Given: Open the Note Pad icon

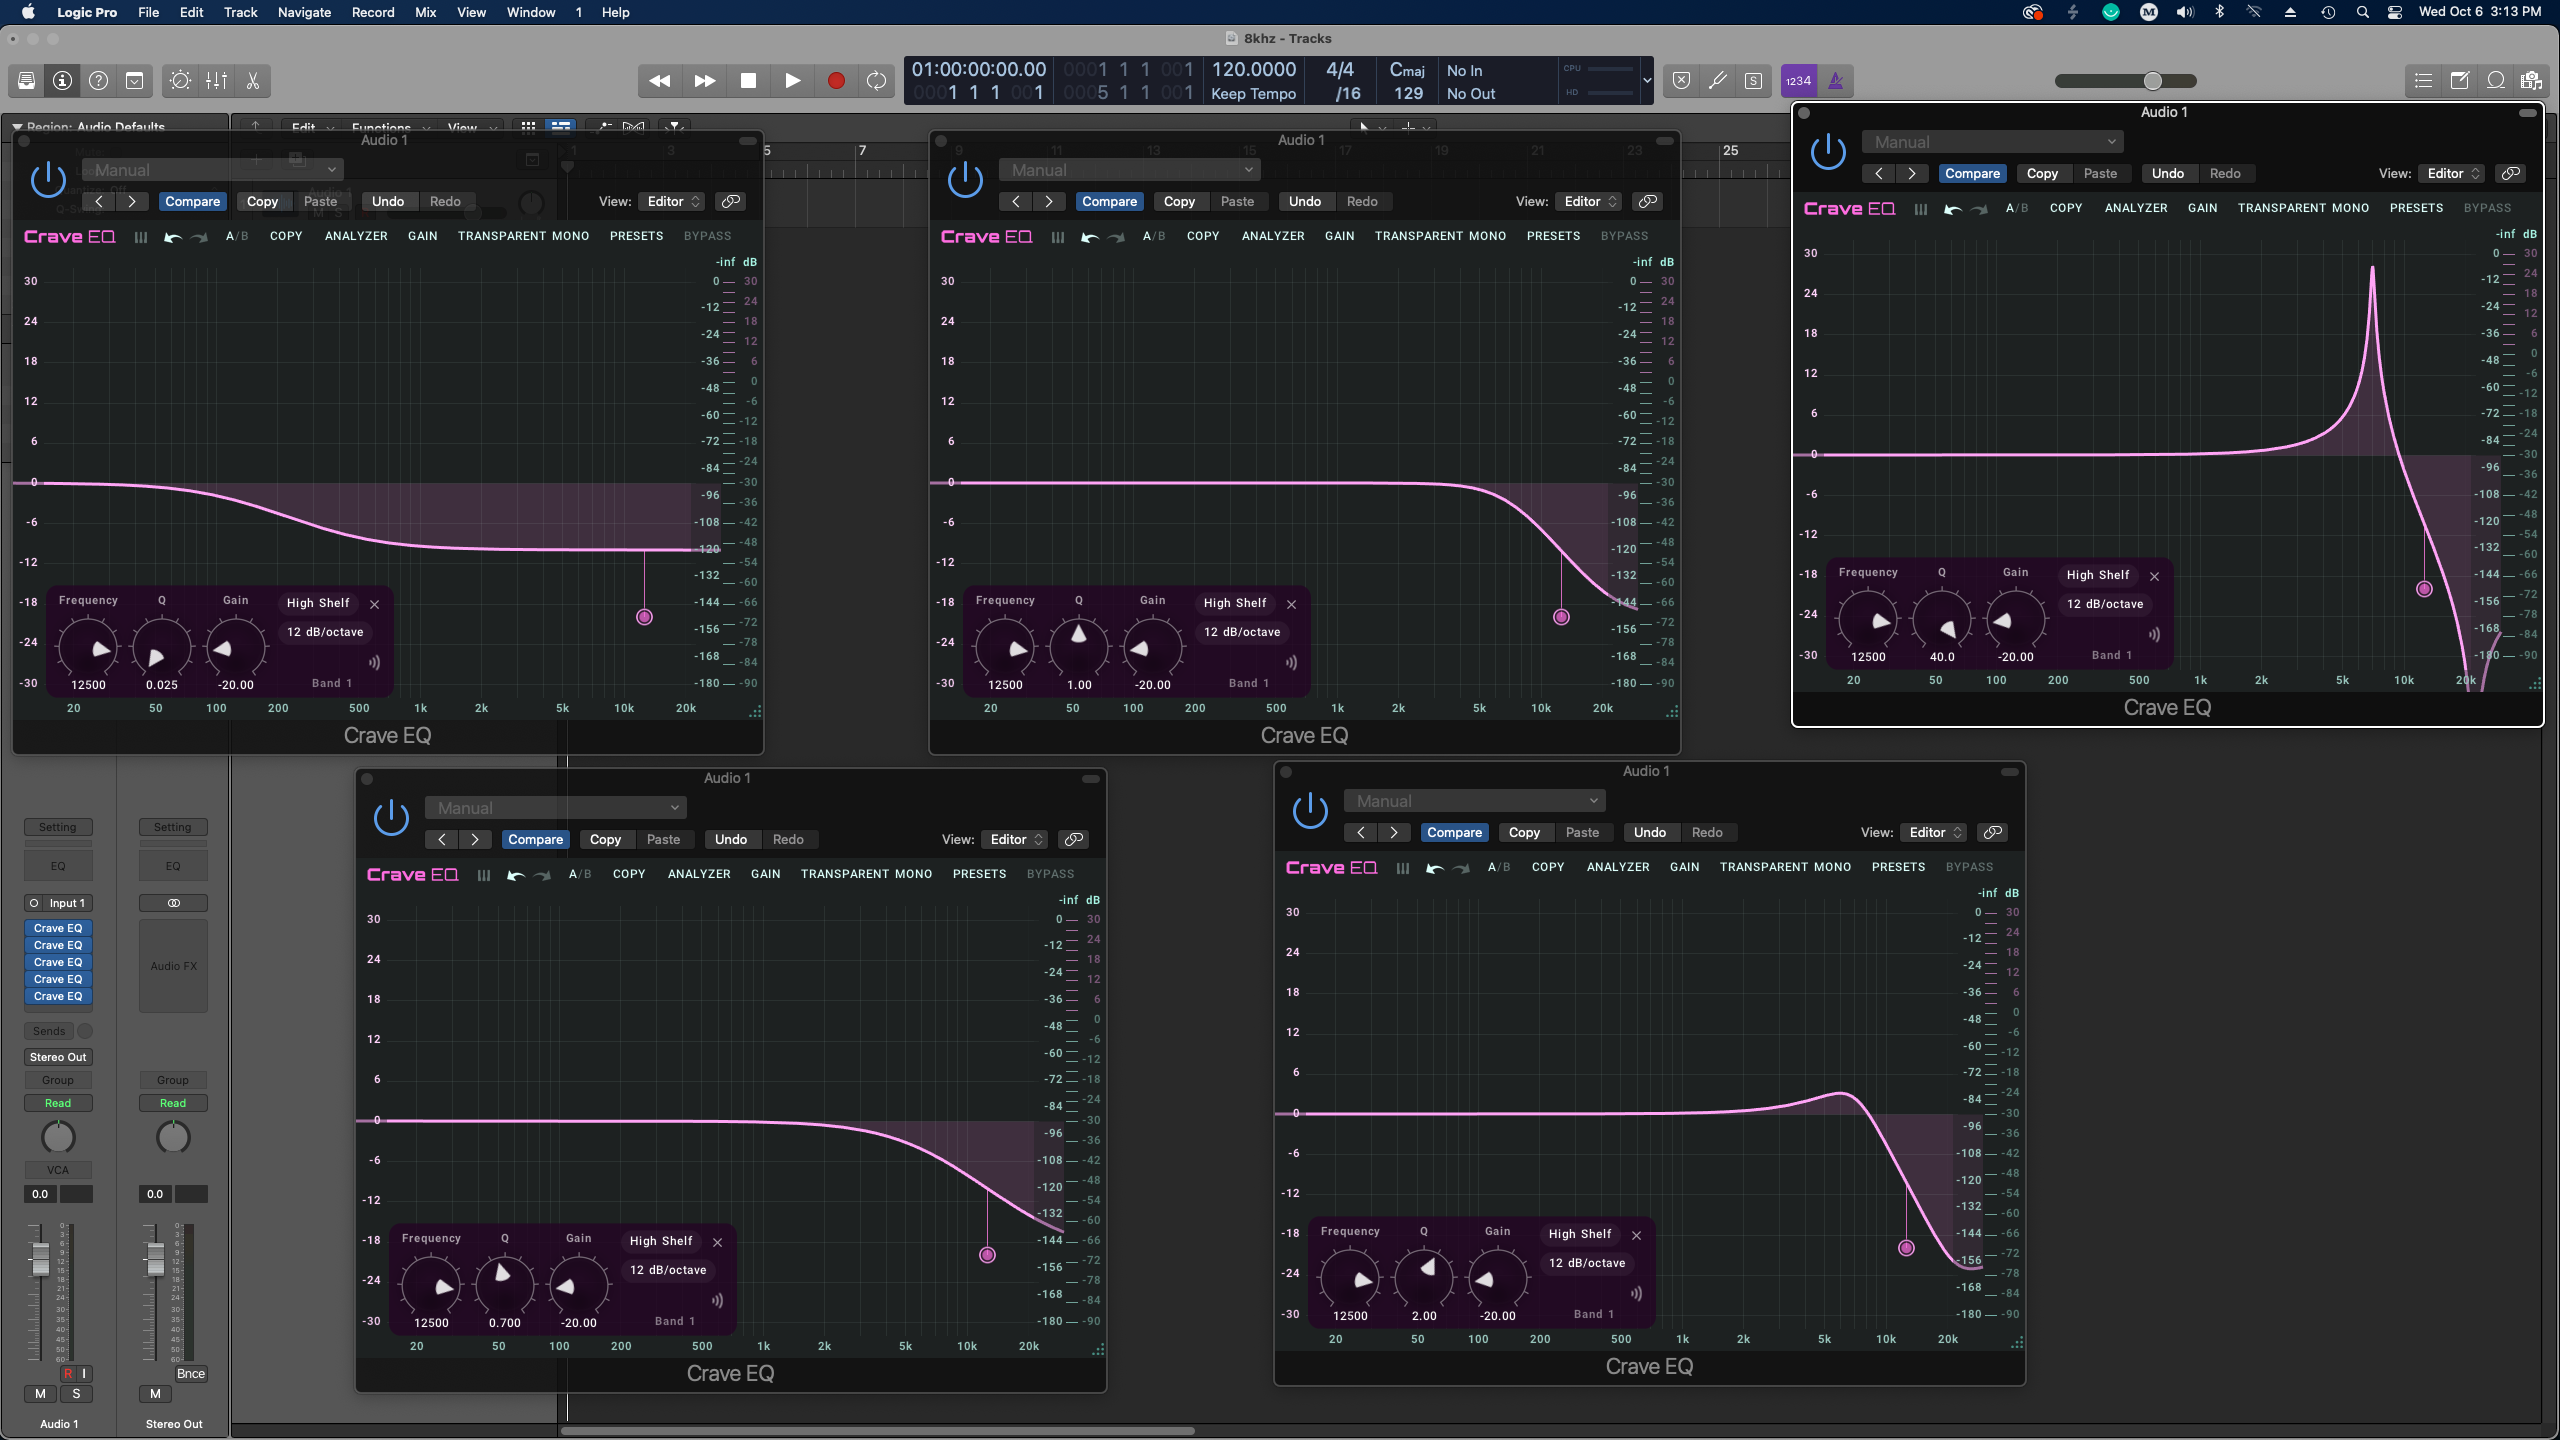Looking at the screenshot, I should (x=2460, y=81).
